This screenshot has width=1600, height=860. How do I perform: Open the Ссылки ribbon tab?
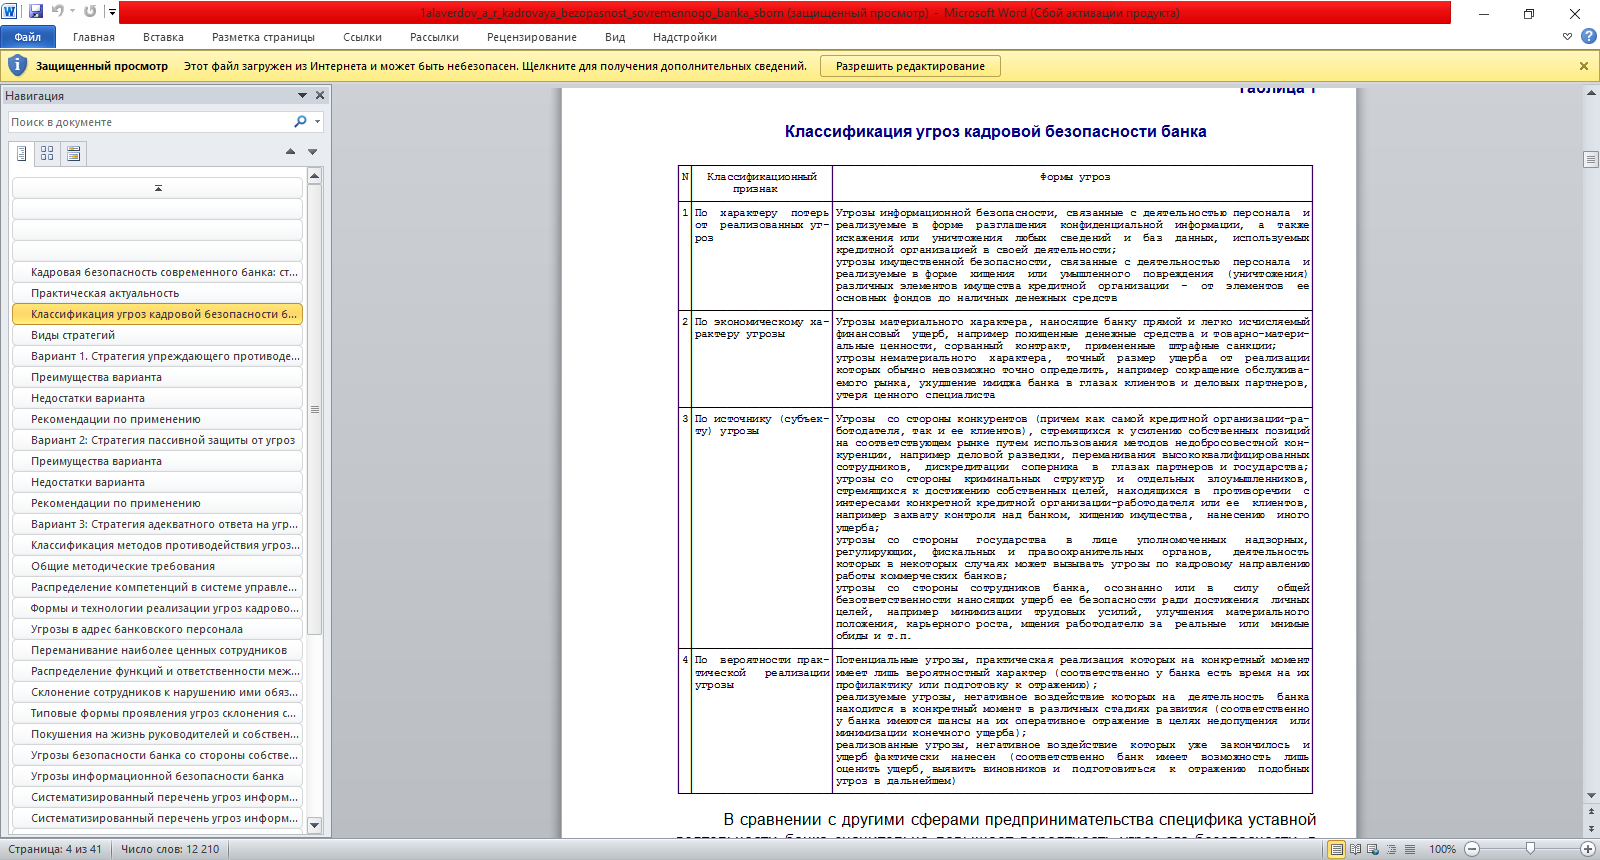362,37
